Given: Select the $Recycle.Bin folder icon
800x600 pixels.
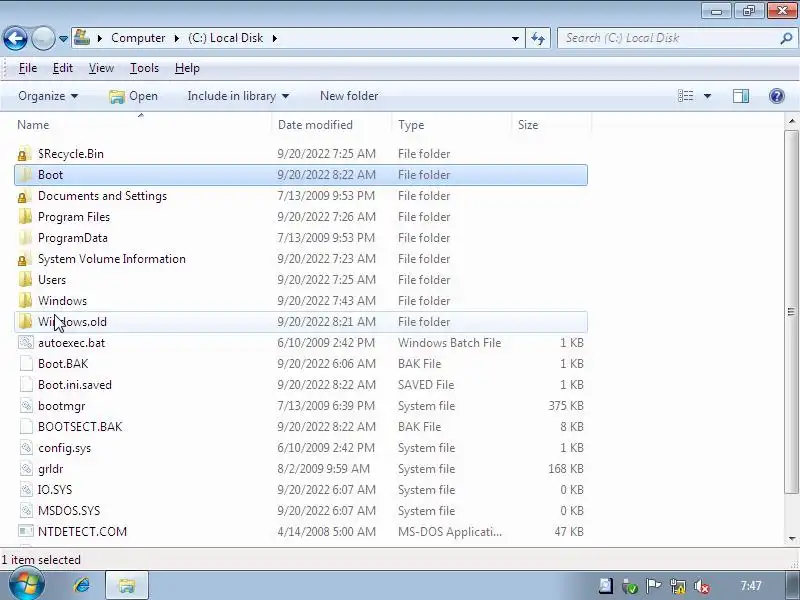Looking at the screenshot, I should [23, 154].
